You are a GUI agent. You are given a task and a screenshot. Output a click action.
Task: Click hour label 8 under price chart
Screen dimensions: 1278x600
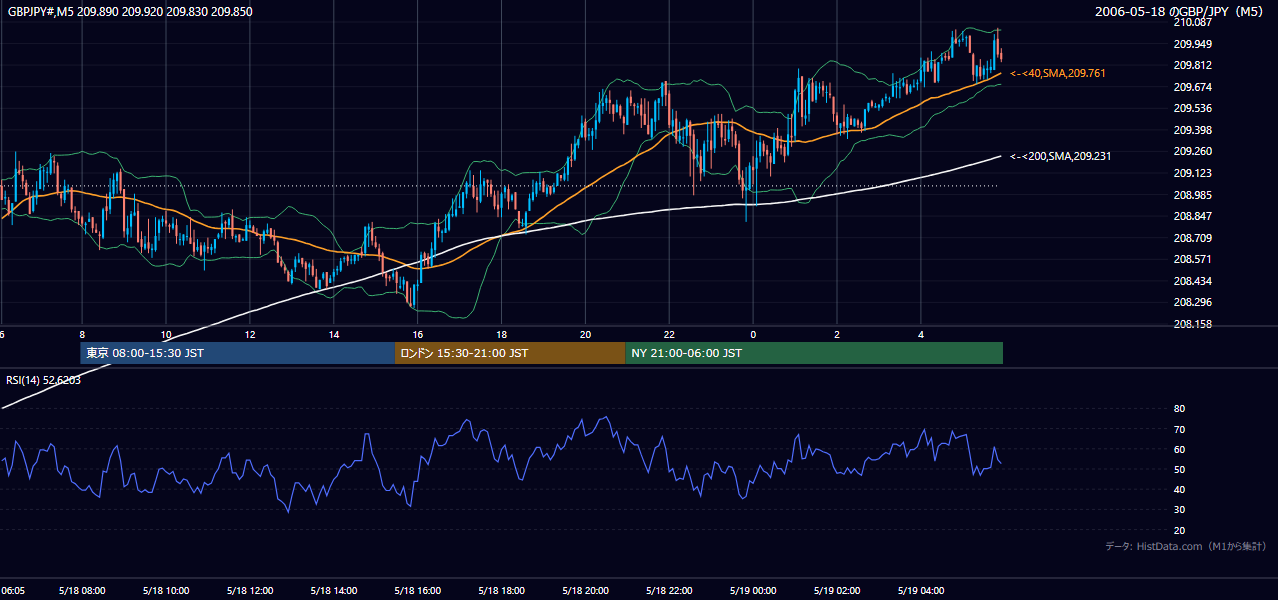point(82,335)
